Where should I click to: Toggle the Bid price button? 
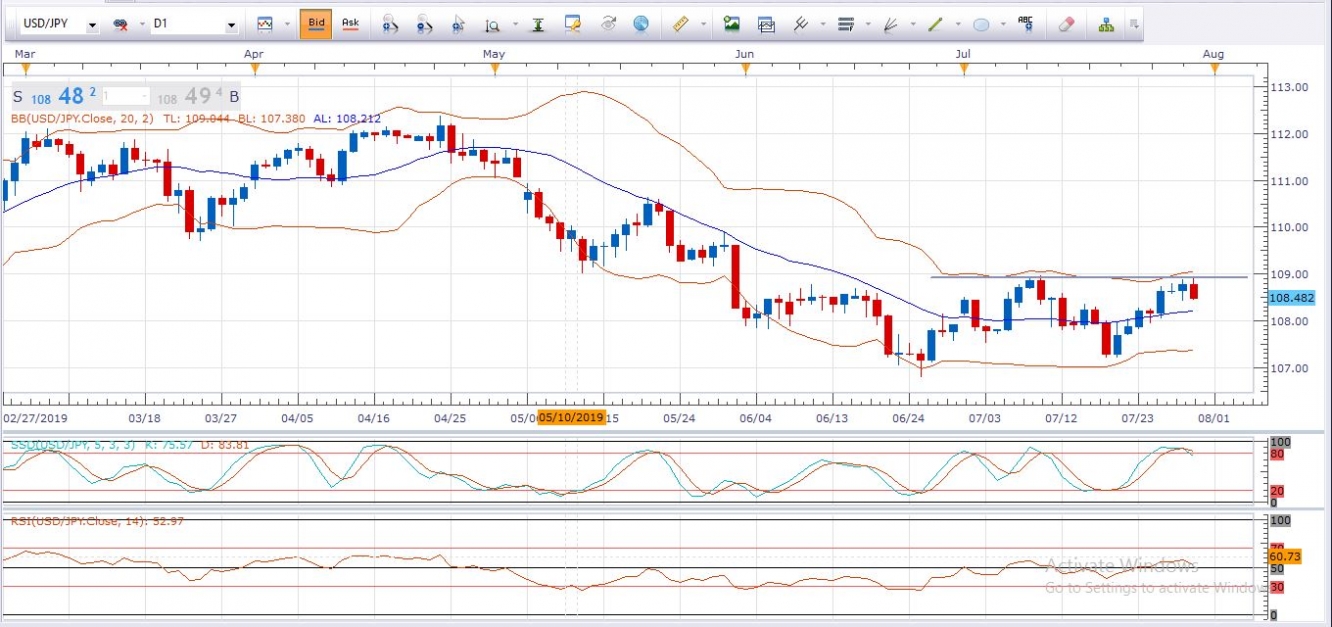[x=316, y=22]
